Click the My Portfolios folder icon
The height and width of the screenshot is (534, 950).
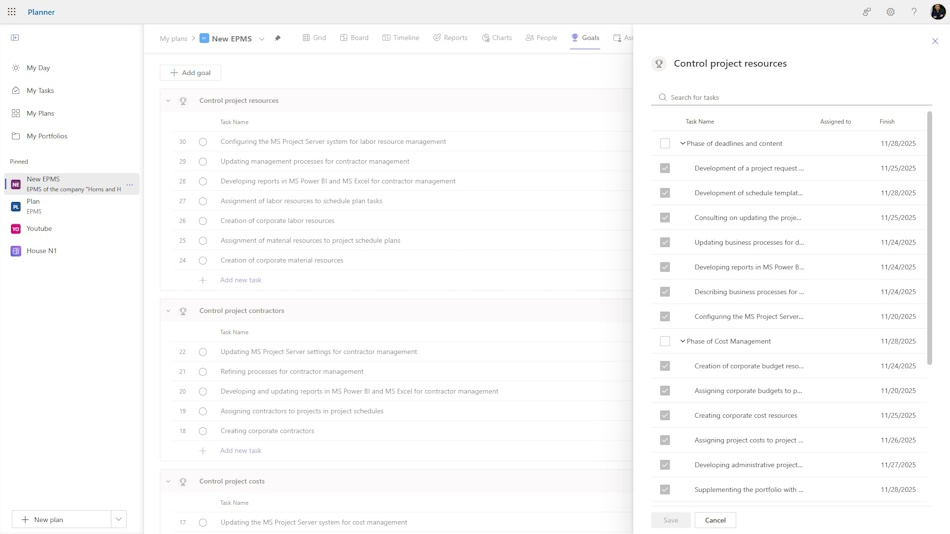(16, 136)
